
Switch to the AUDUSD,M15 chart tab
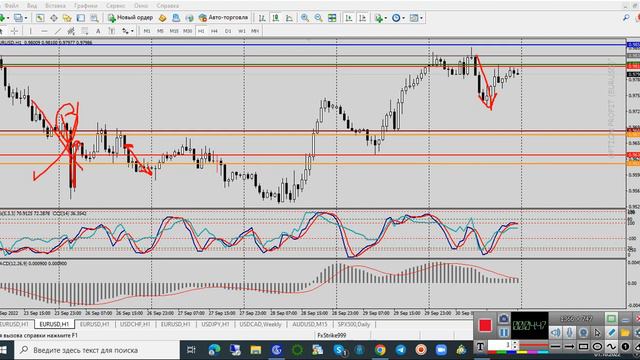coord(310,324)
